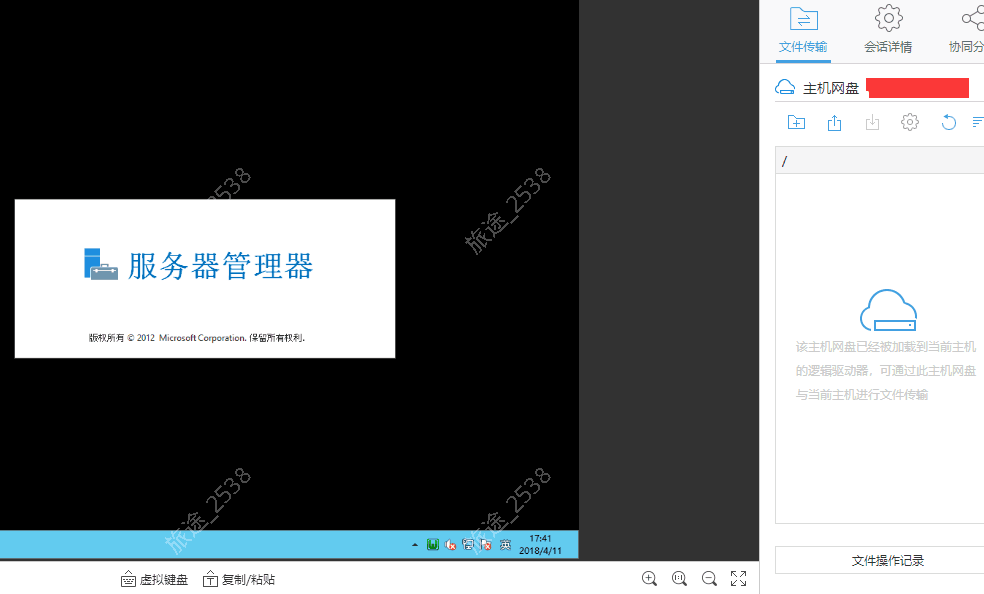
Task: Click the 主机网盘 label text
Action: [x=831, y=88]
